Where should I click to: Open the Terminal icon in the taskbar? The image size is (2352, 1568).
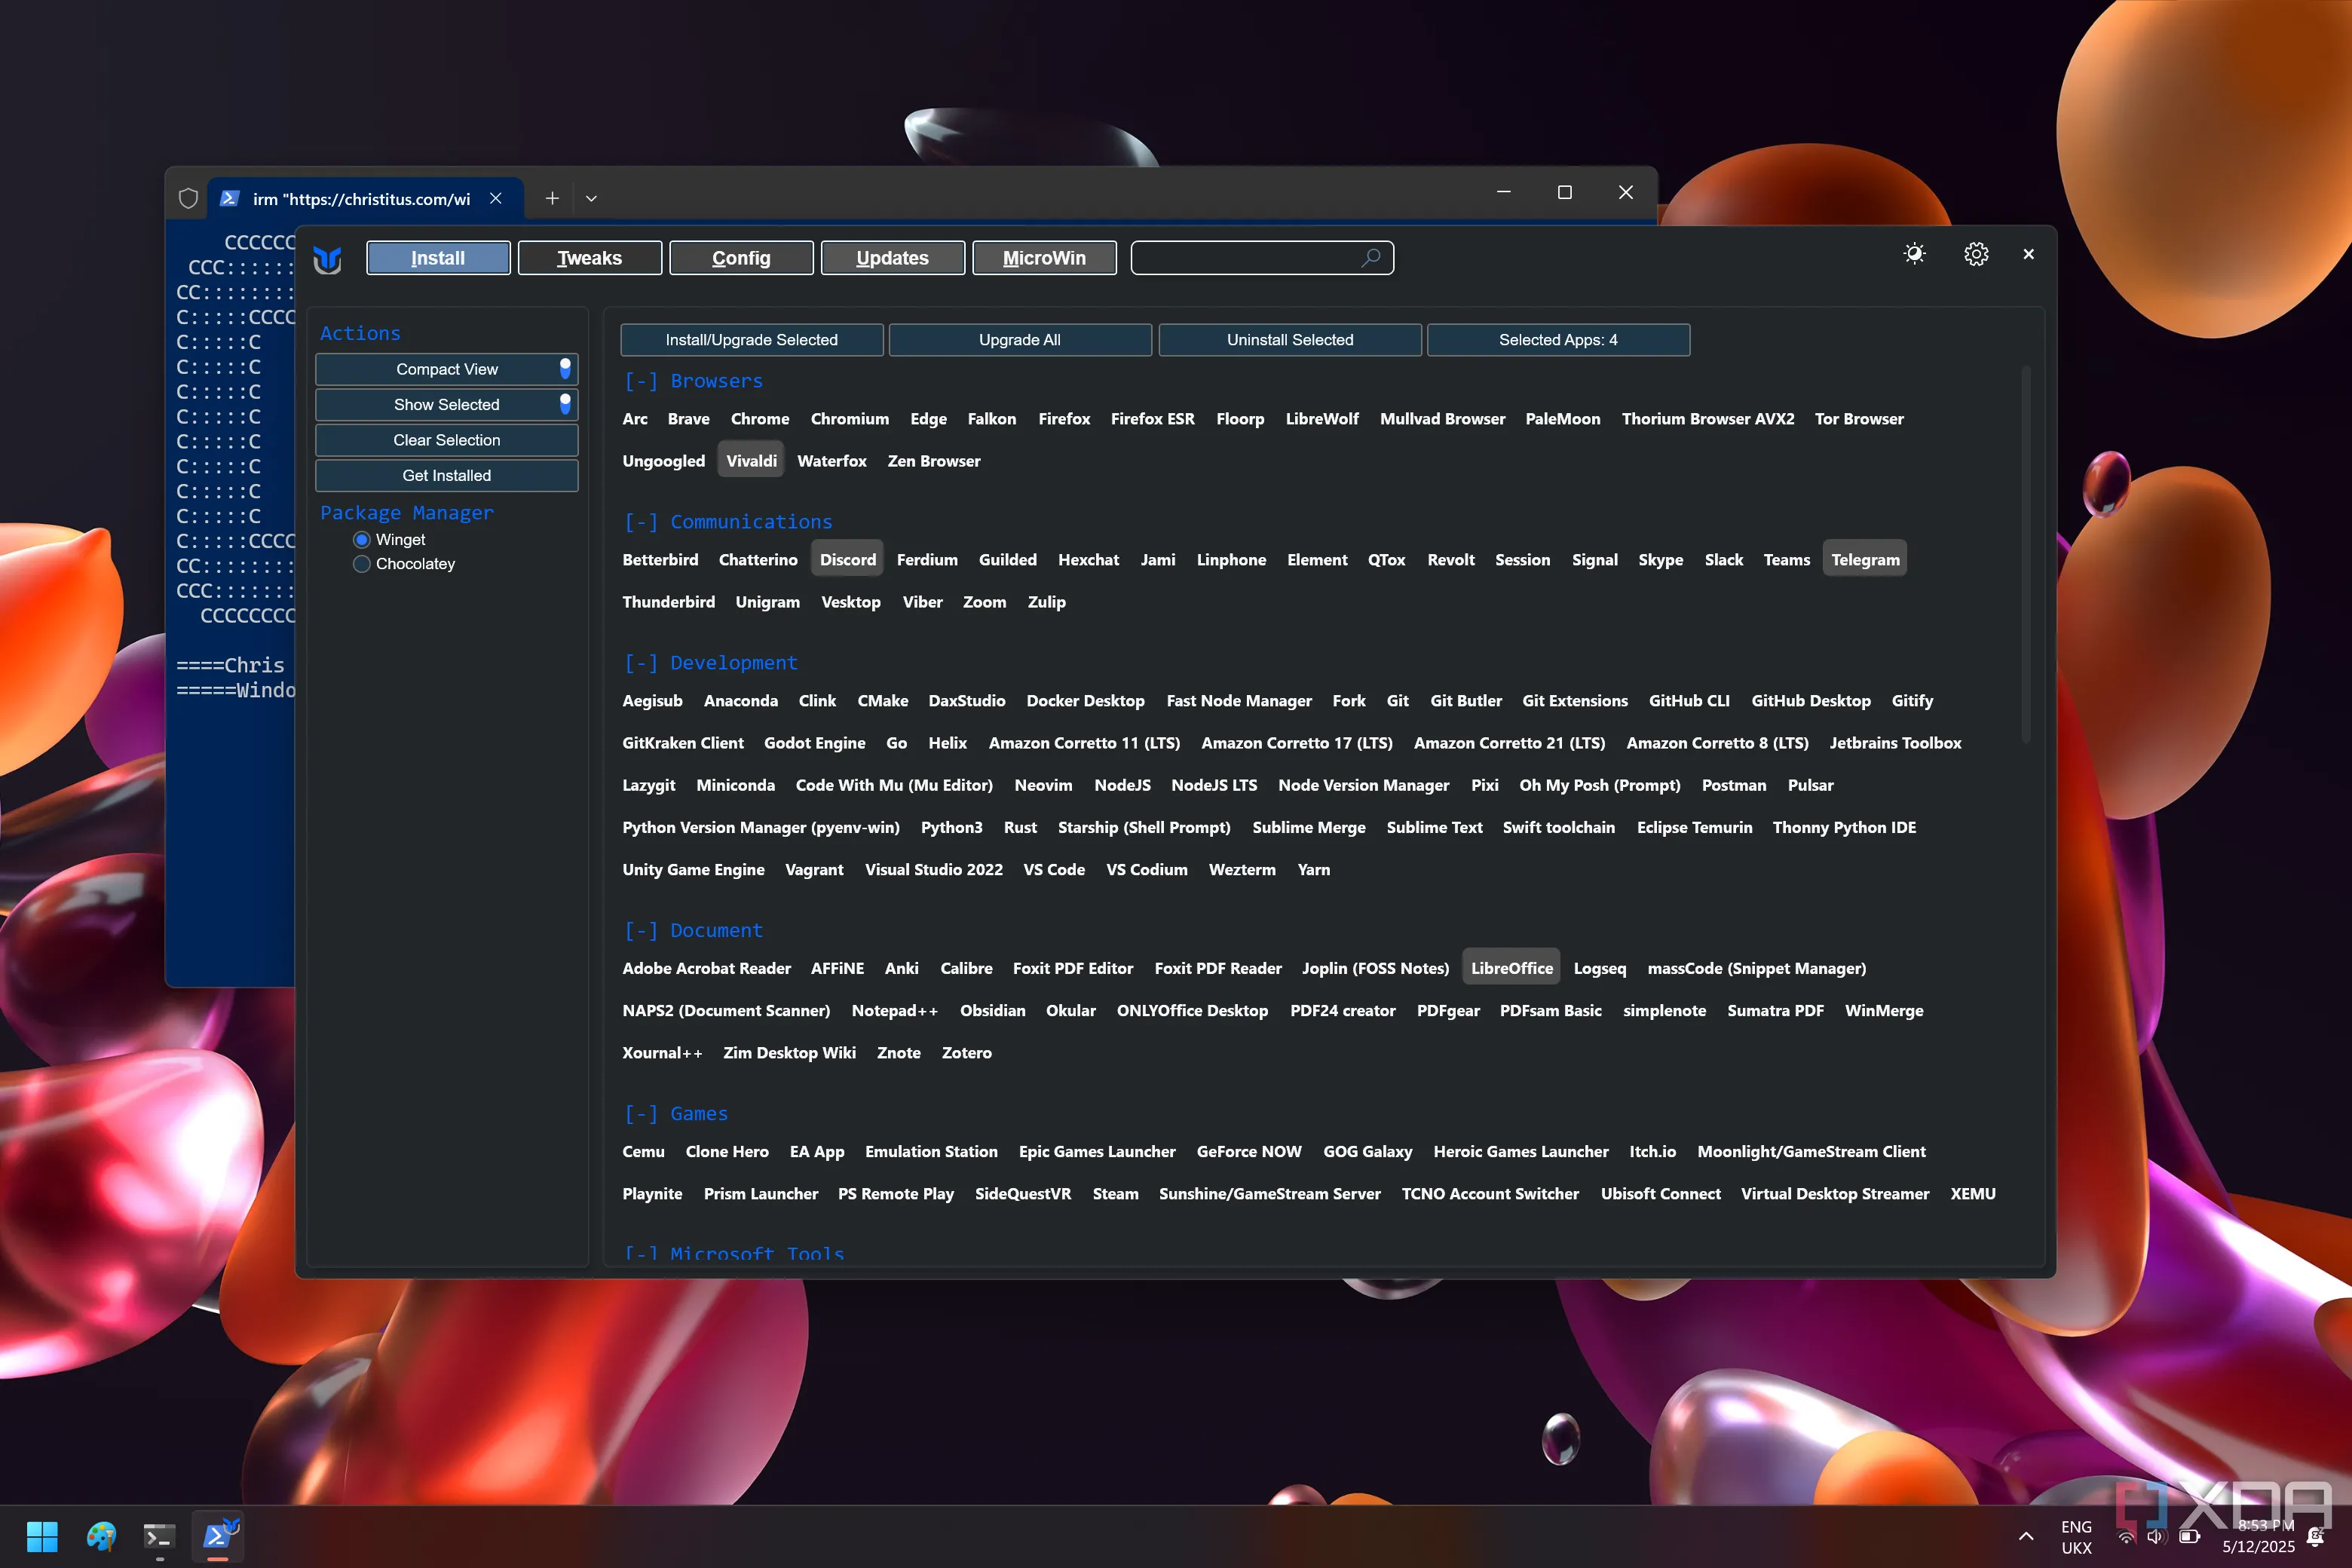160,1536
